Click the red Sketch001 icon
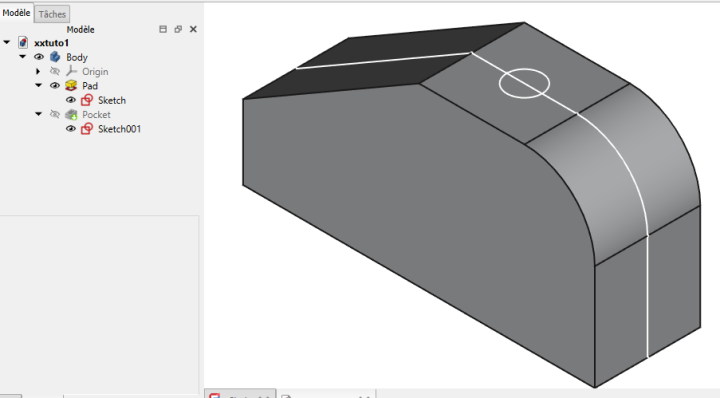Viewport: 720px width, 398px height. pos(87,129)
